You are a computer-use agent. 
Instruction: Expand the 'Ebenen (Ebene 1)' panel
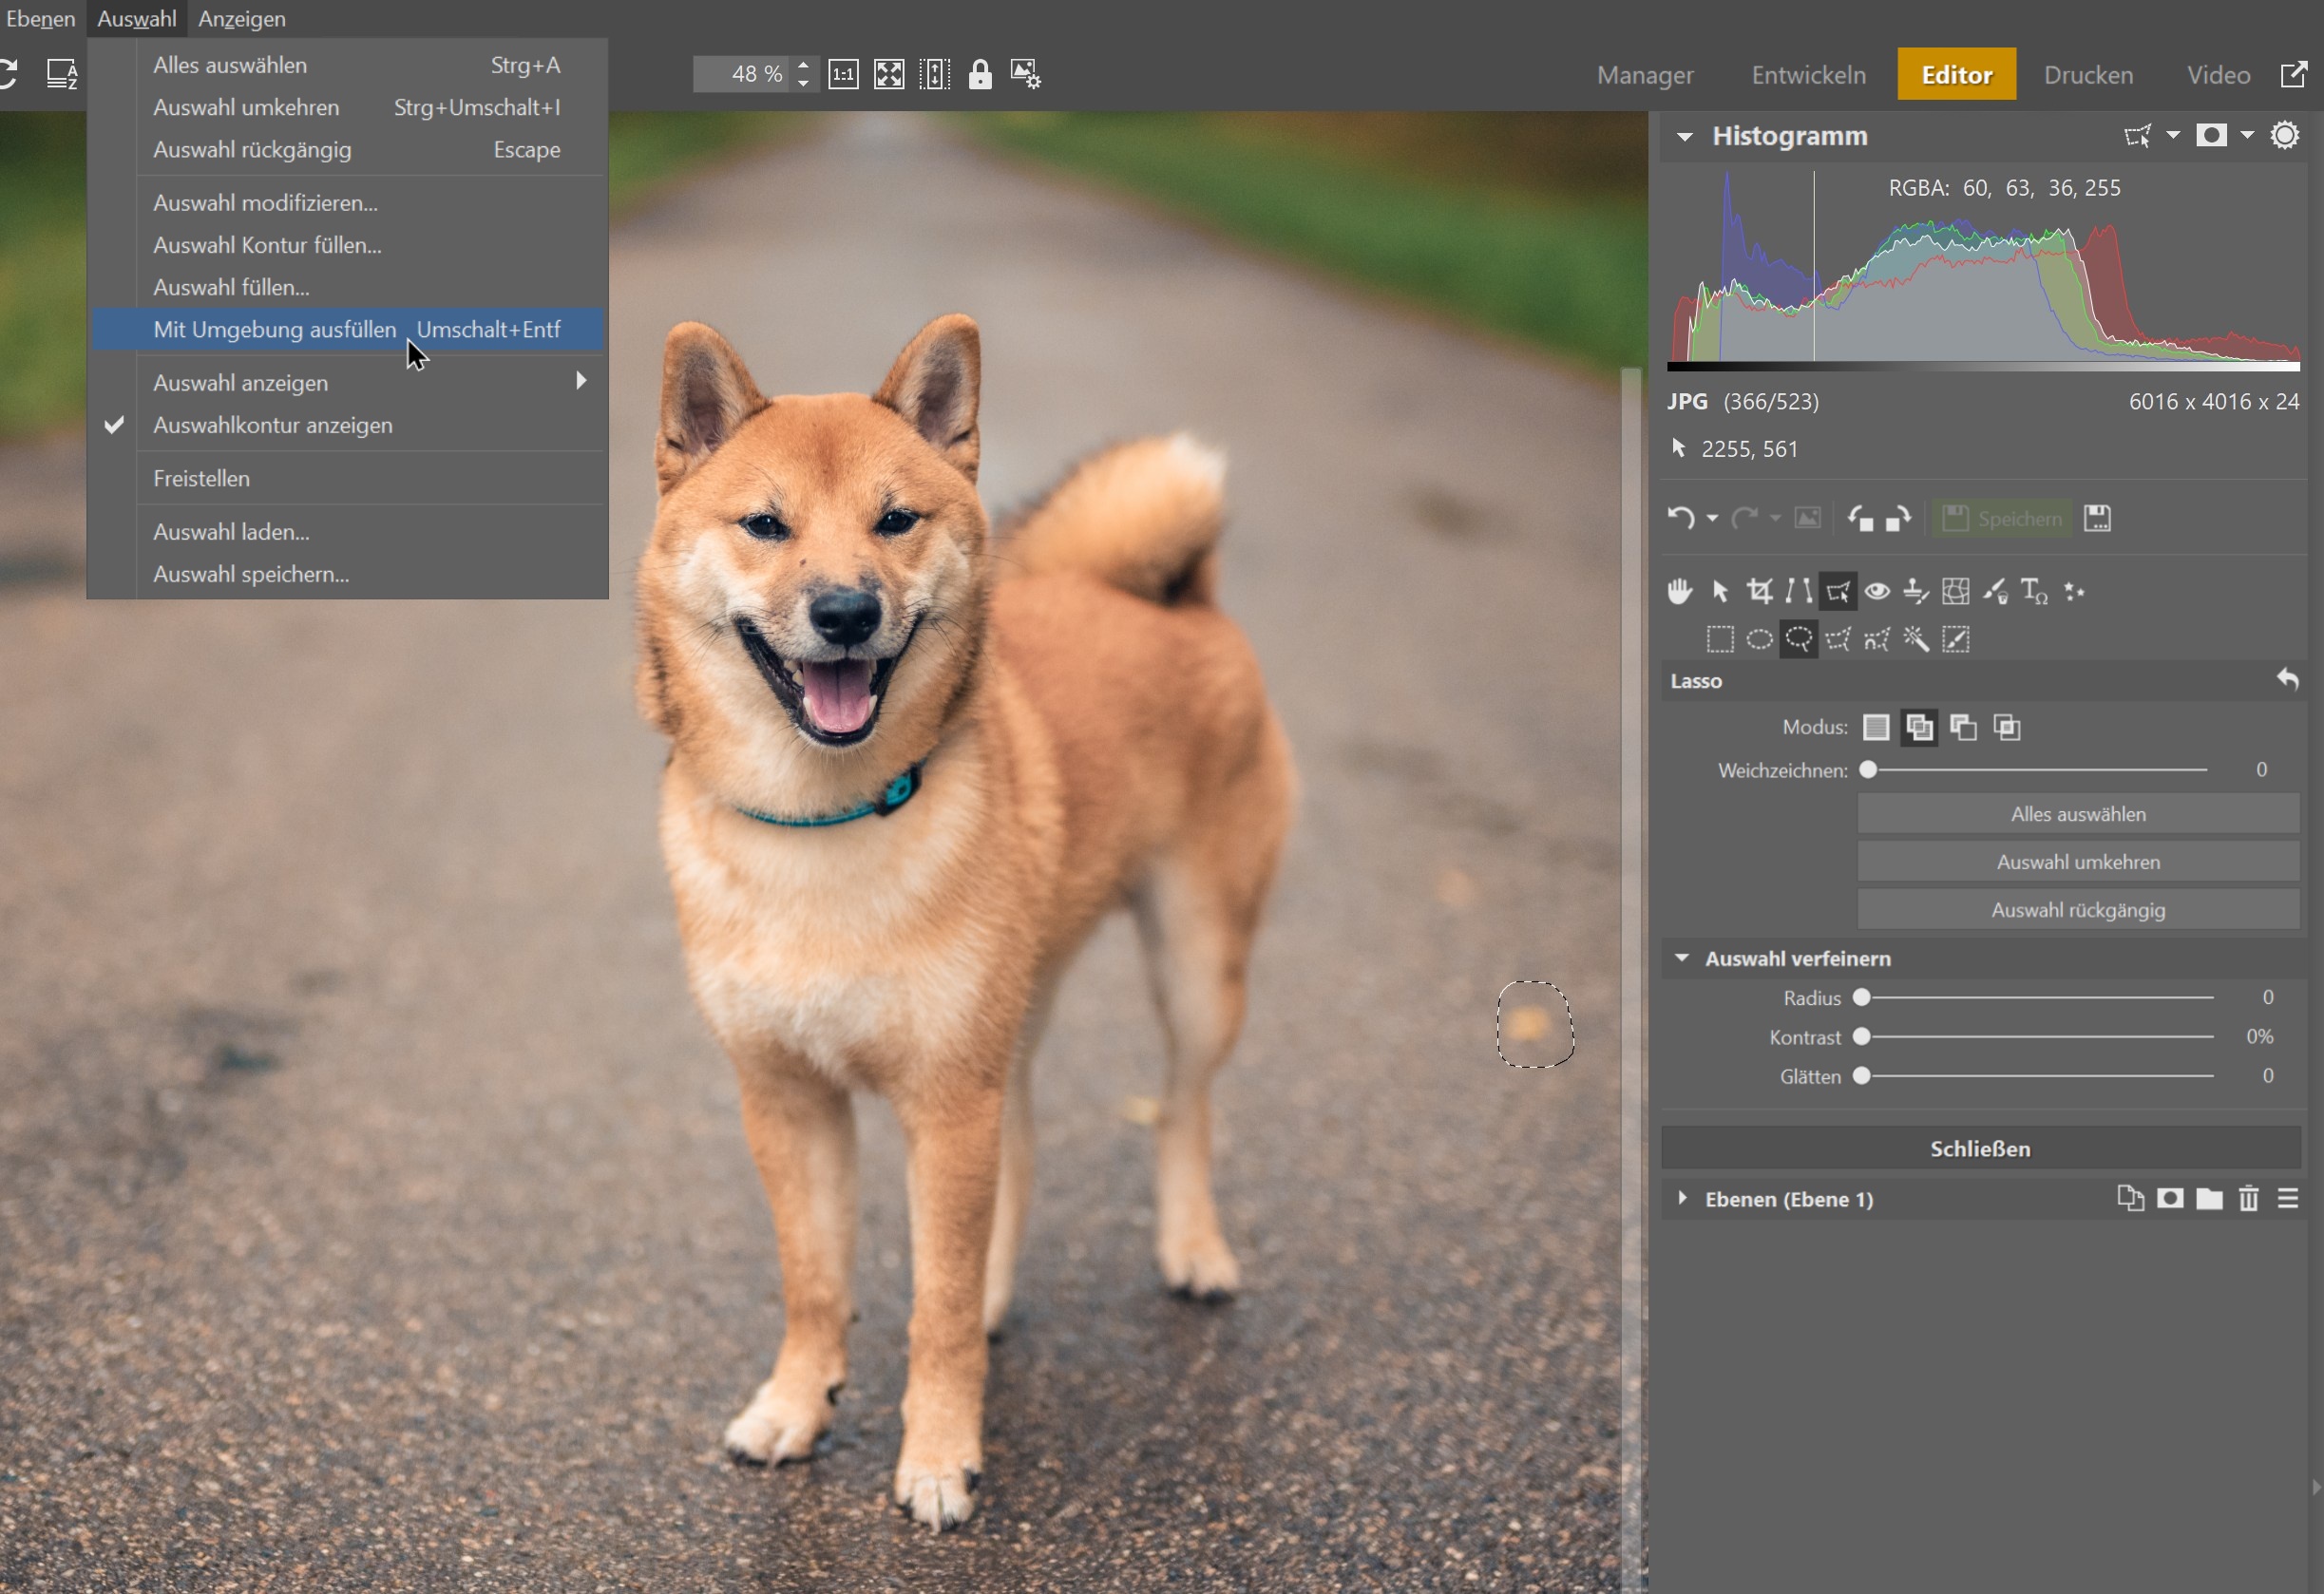click(1682, 1198)
